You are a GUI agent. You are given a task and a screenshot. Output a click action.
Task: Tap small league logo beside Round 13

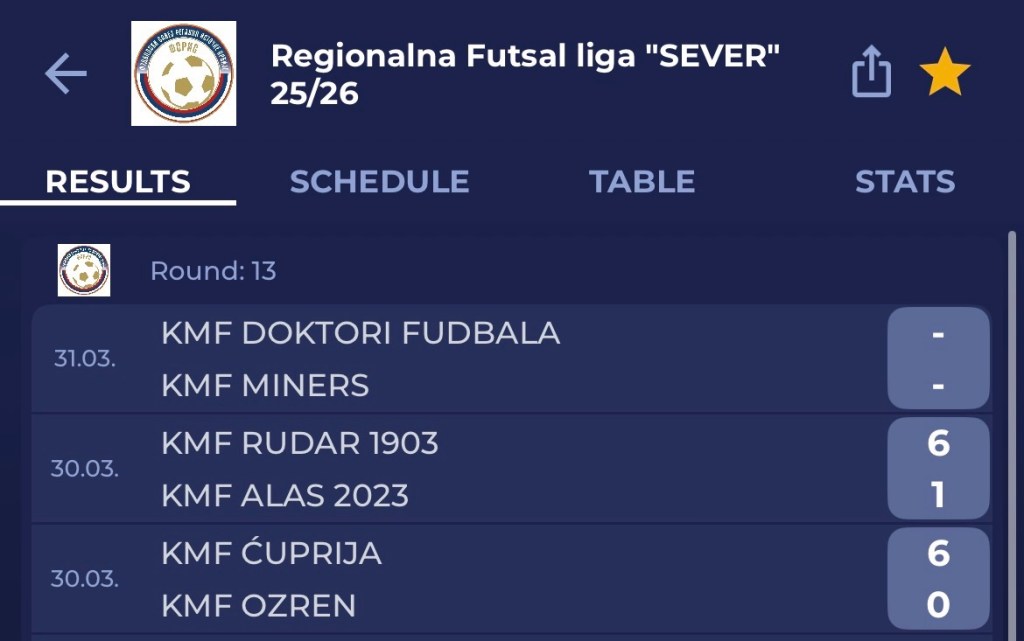84,270
